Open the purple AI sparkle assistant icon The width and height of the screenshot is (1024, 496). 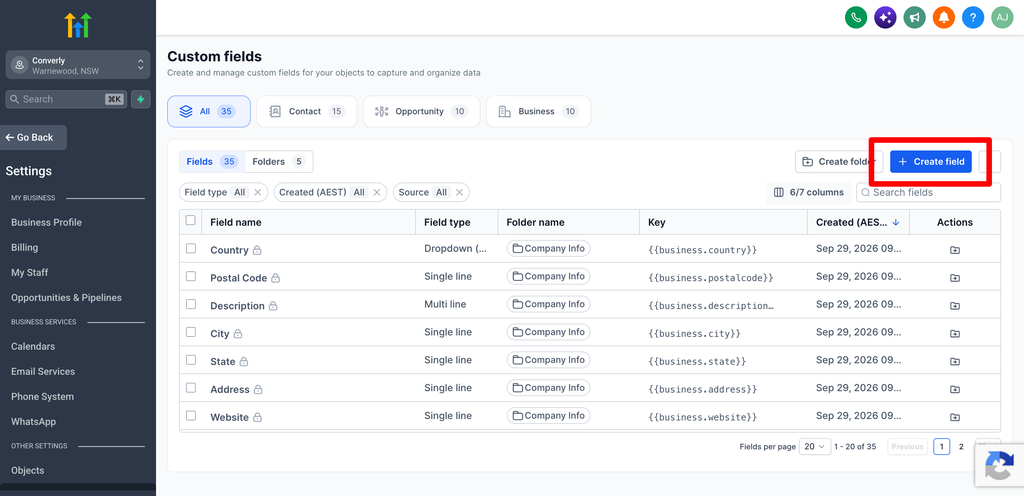885,18
